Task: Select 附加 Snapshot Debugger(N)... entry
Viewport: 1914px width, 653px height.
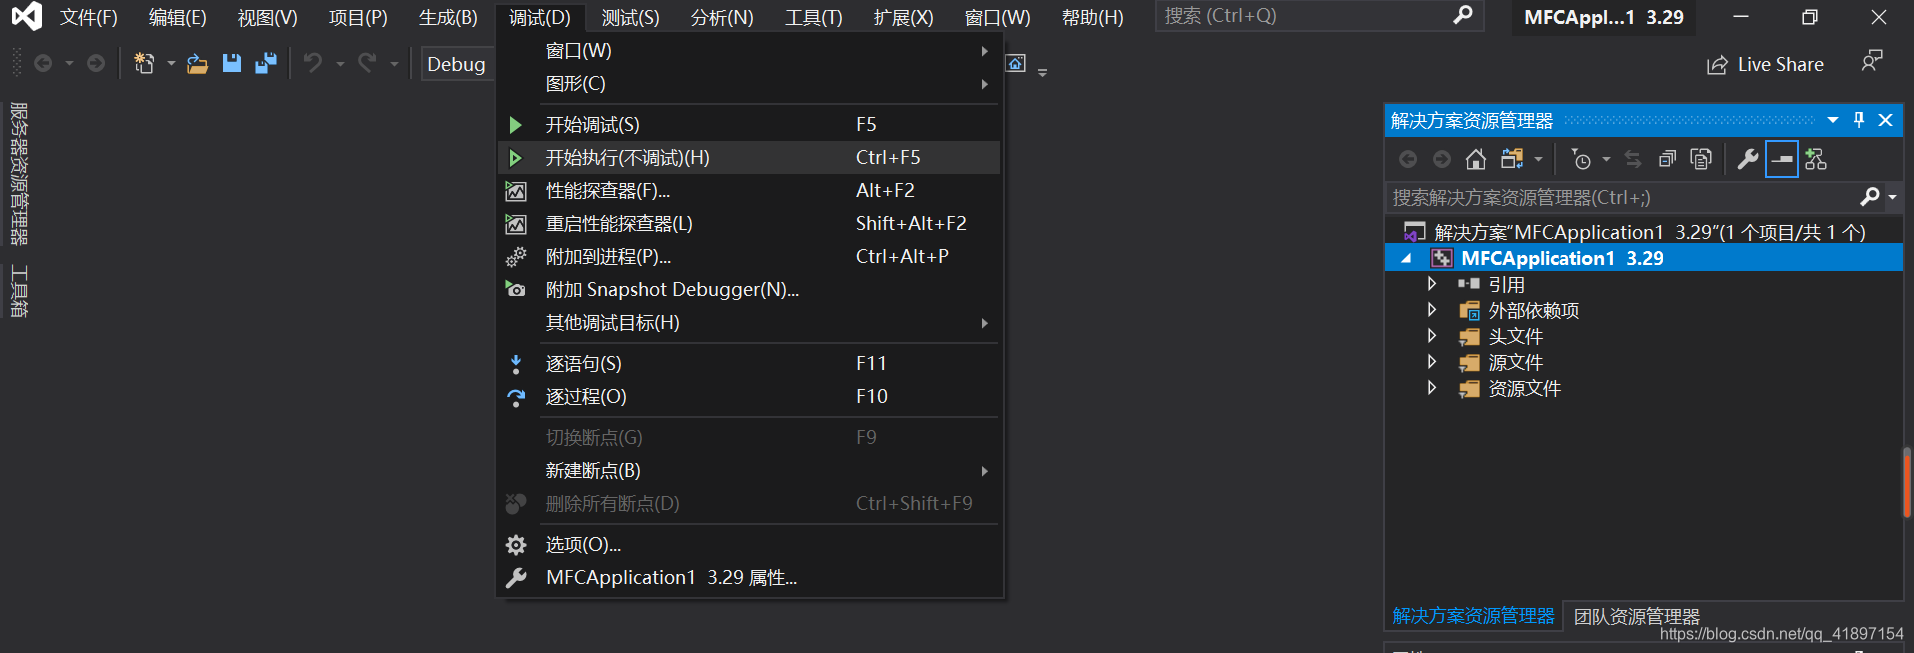Action: tap(749, 289)
